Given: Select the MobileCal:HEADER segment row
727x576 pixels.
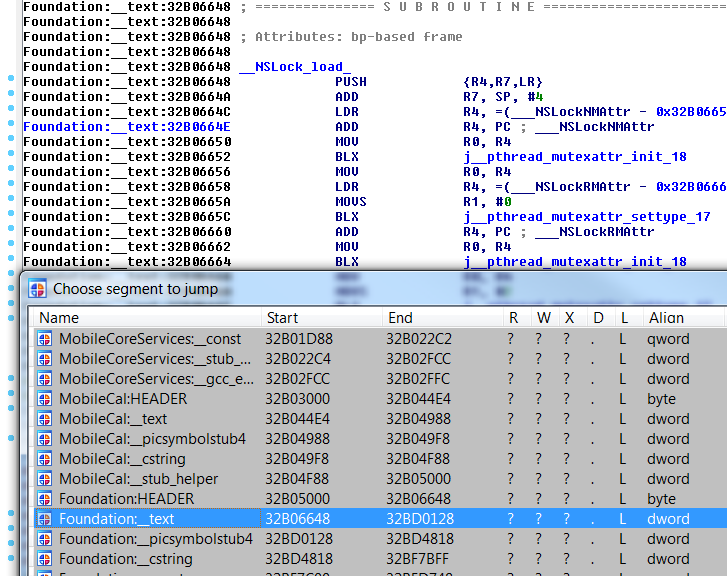Looking at the screenshot, I should click(x=380, y=399).
